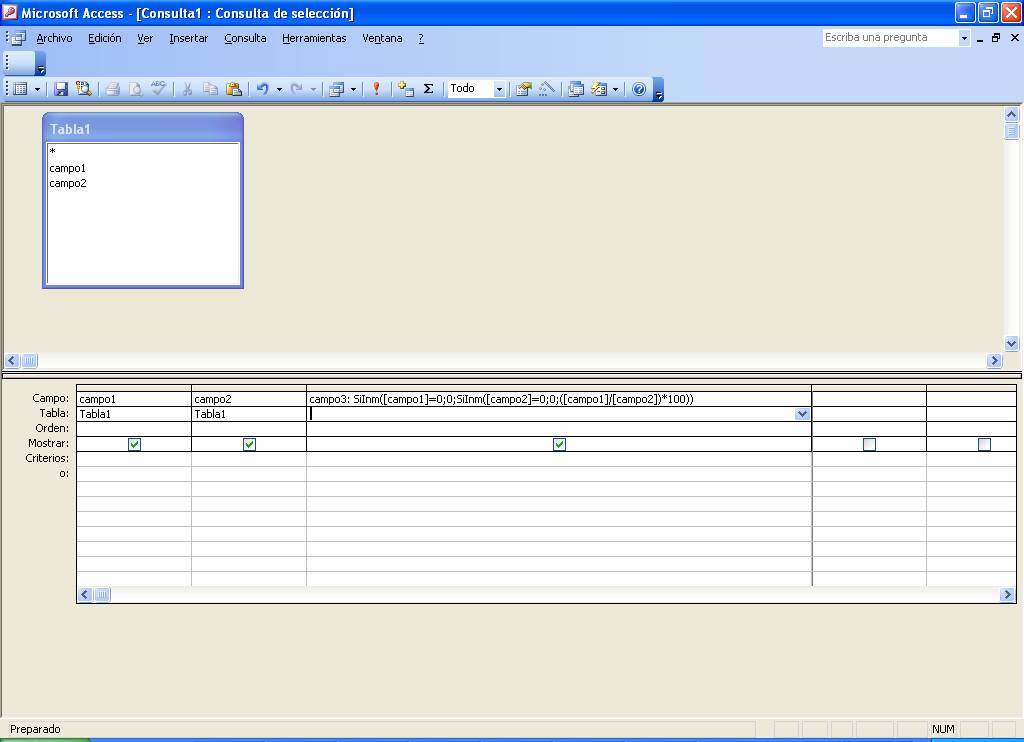Image resolution: width=1024 pixels, height=742 pixels.
Task: Click the file search toolbar icon
Action: [x=84, y=89]
